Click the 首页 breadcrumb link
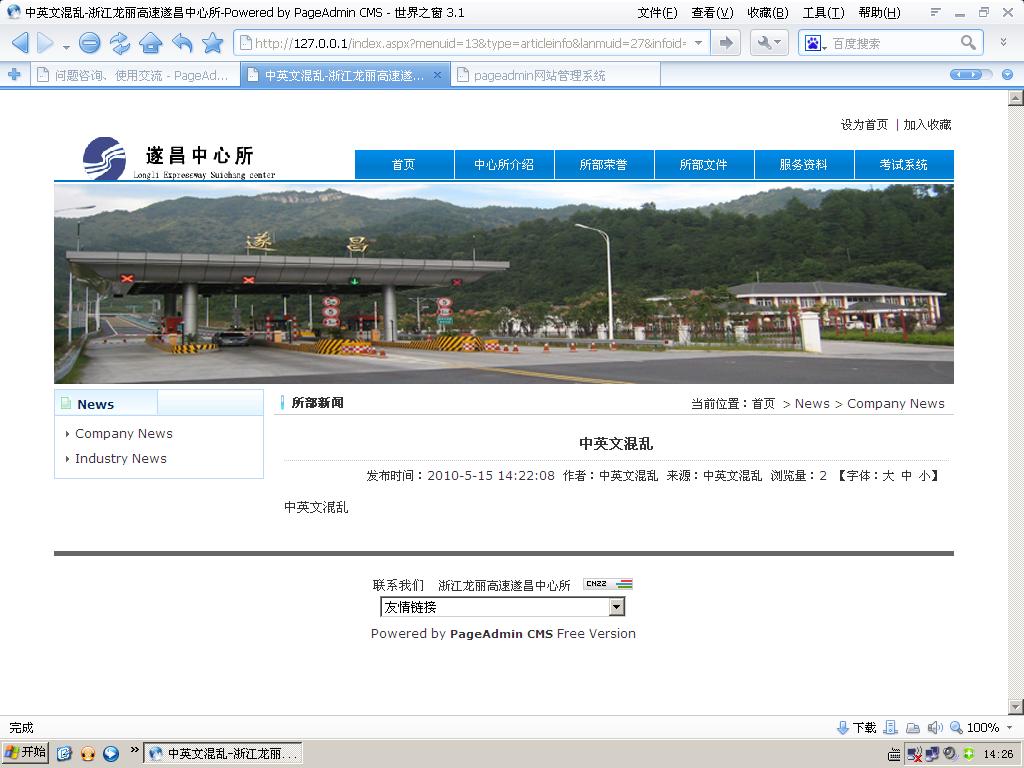Screen dimensions: 1024x768 point(763,404)
